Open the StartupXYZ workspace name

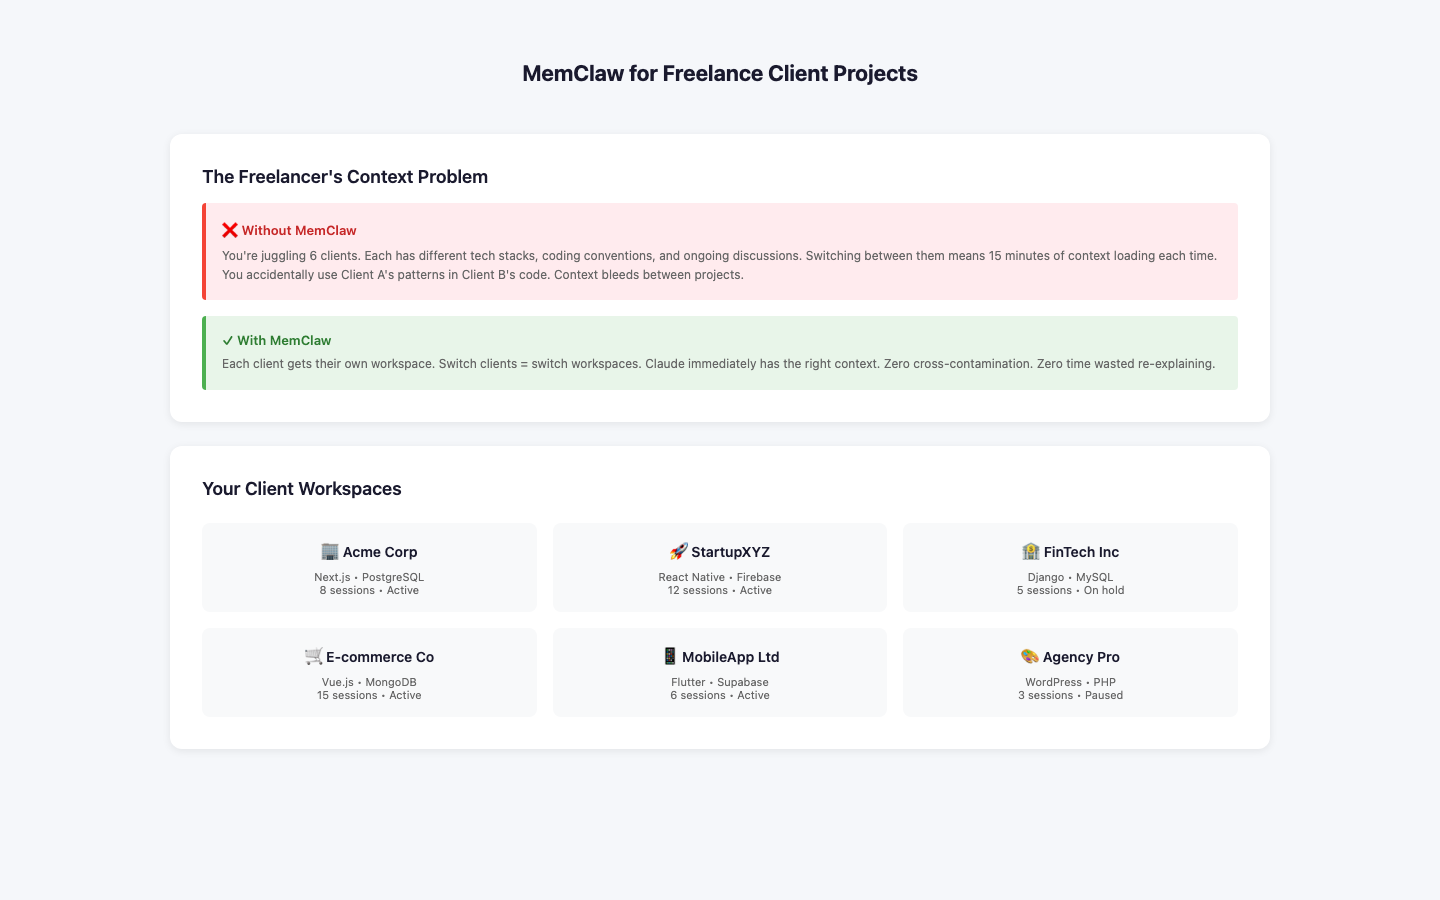pos(730,552)
